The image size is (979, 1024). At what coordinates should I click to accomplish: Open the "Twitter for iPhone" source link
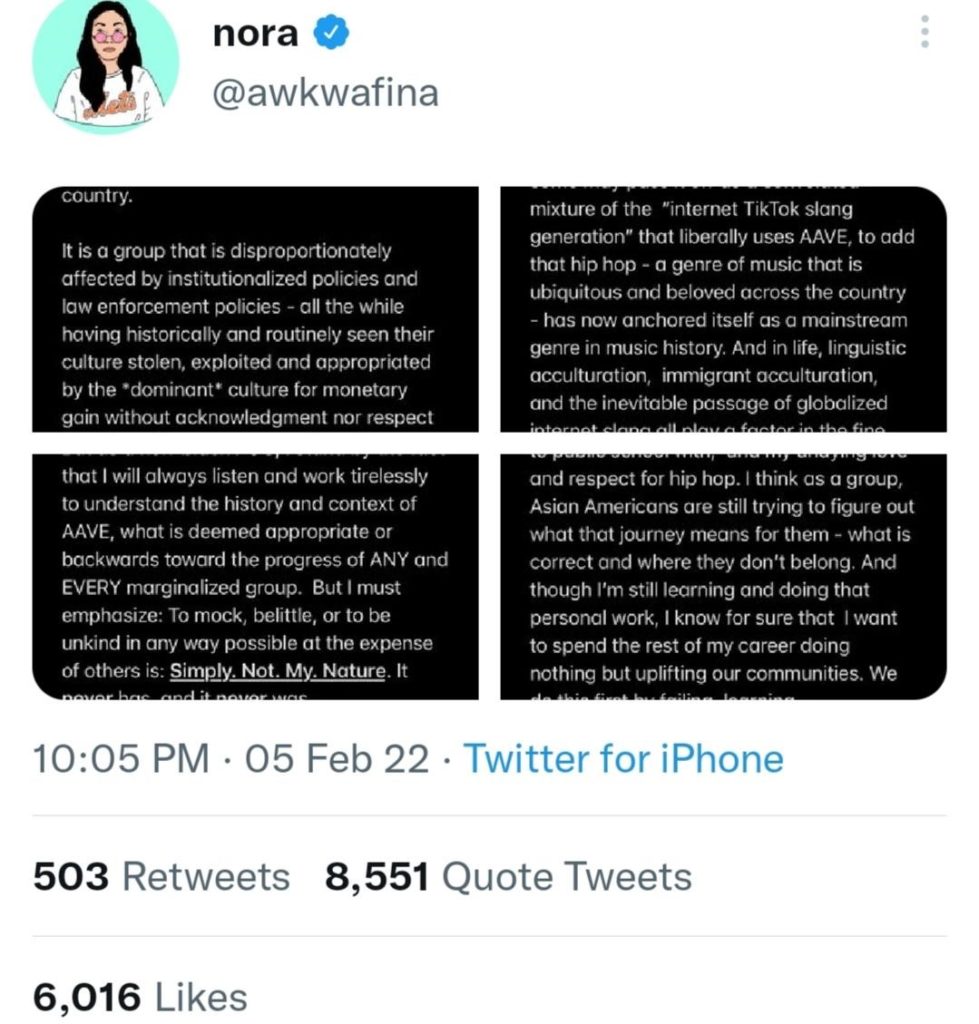[x=622, y=759]
